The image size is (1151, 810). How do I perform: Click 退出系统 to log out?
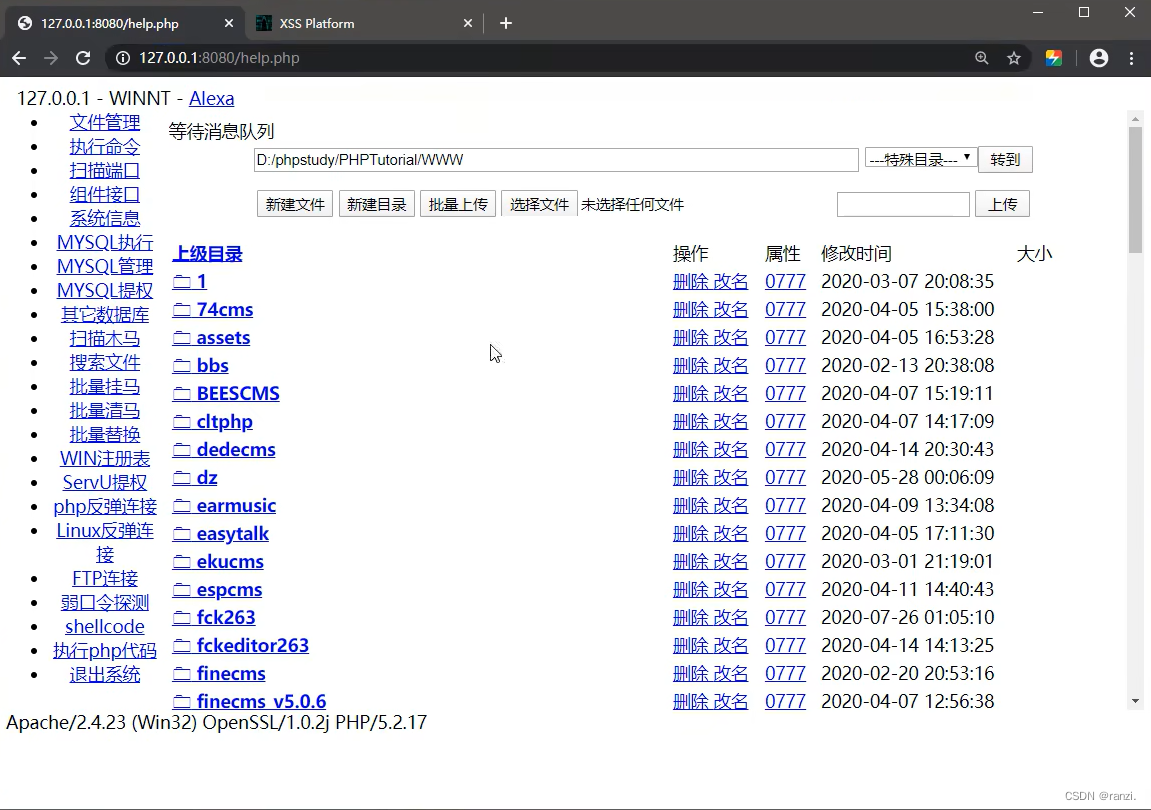[x=105, y=675]
